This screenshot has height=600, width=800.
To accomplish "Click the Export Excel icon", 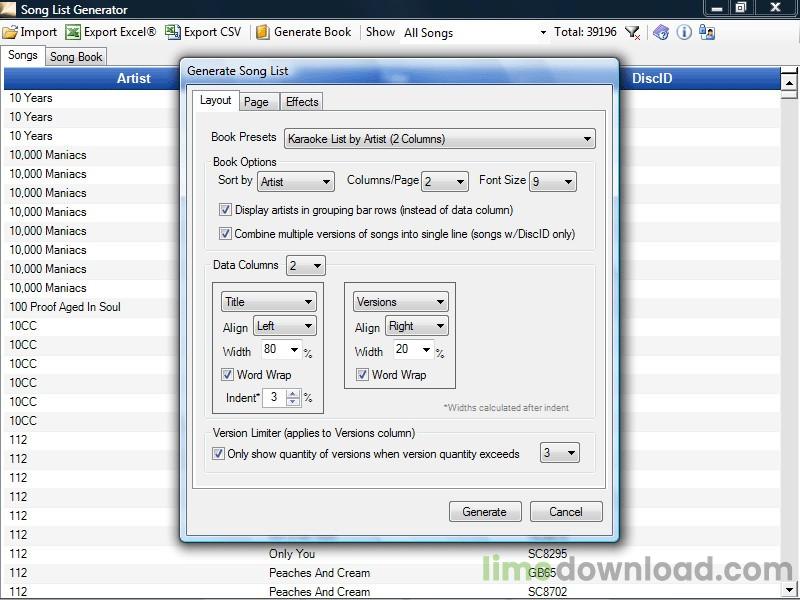I will point(73,32).
